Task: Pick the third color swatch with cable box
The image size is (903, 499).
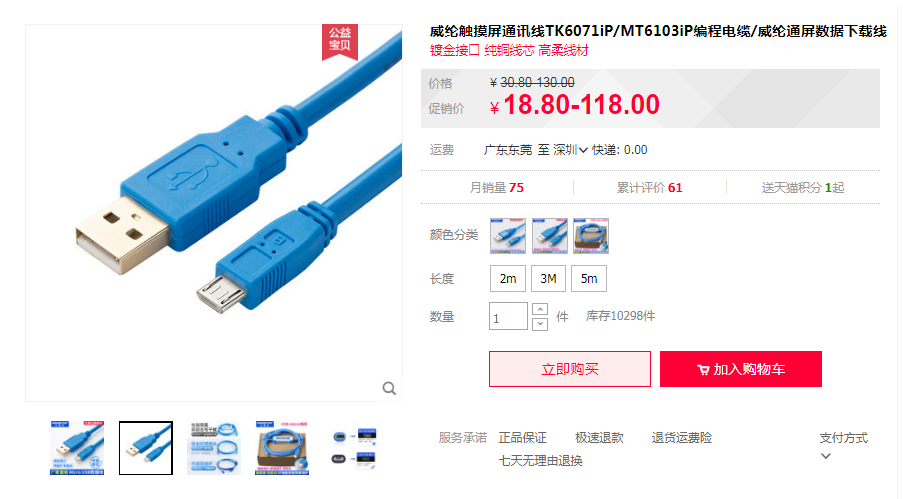Action: [x=591, y=236]
